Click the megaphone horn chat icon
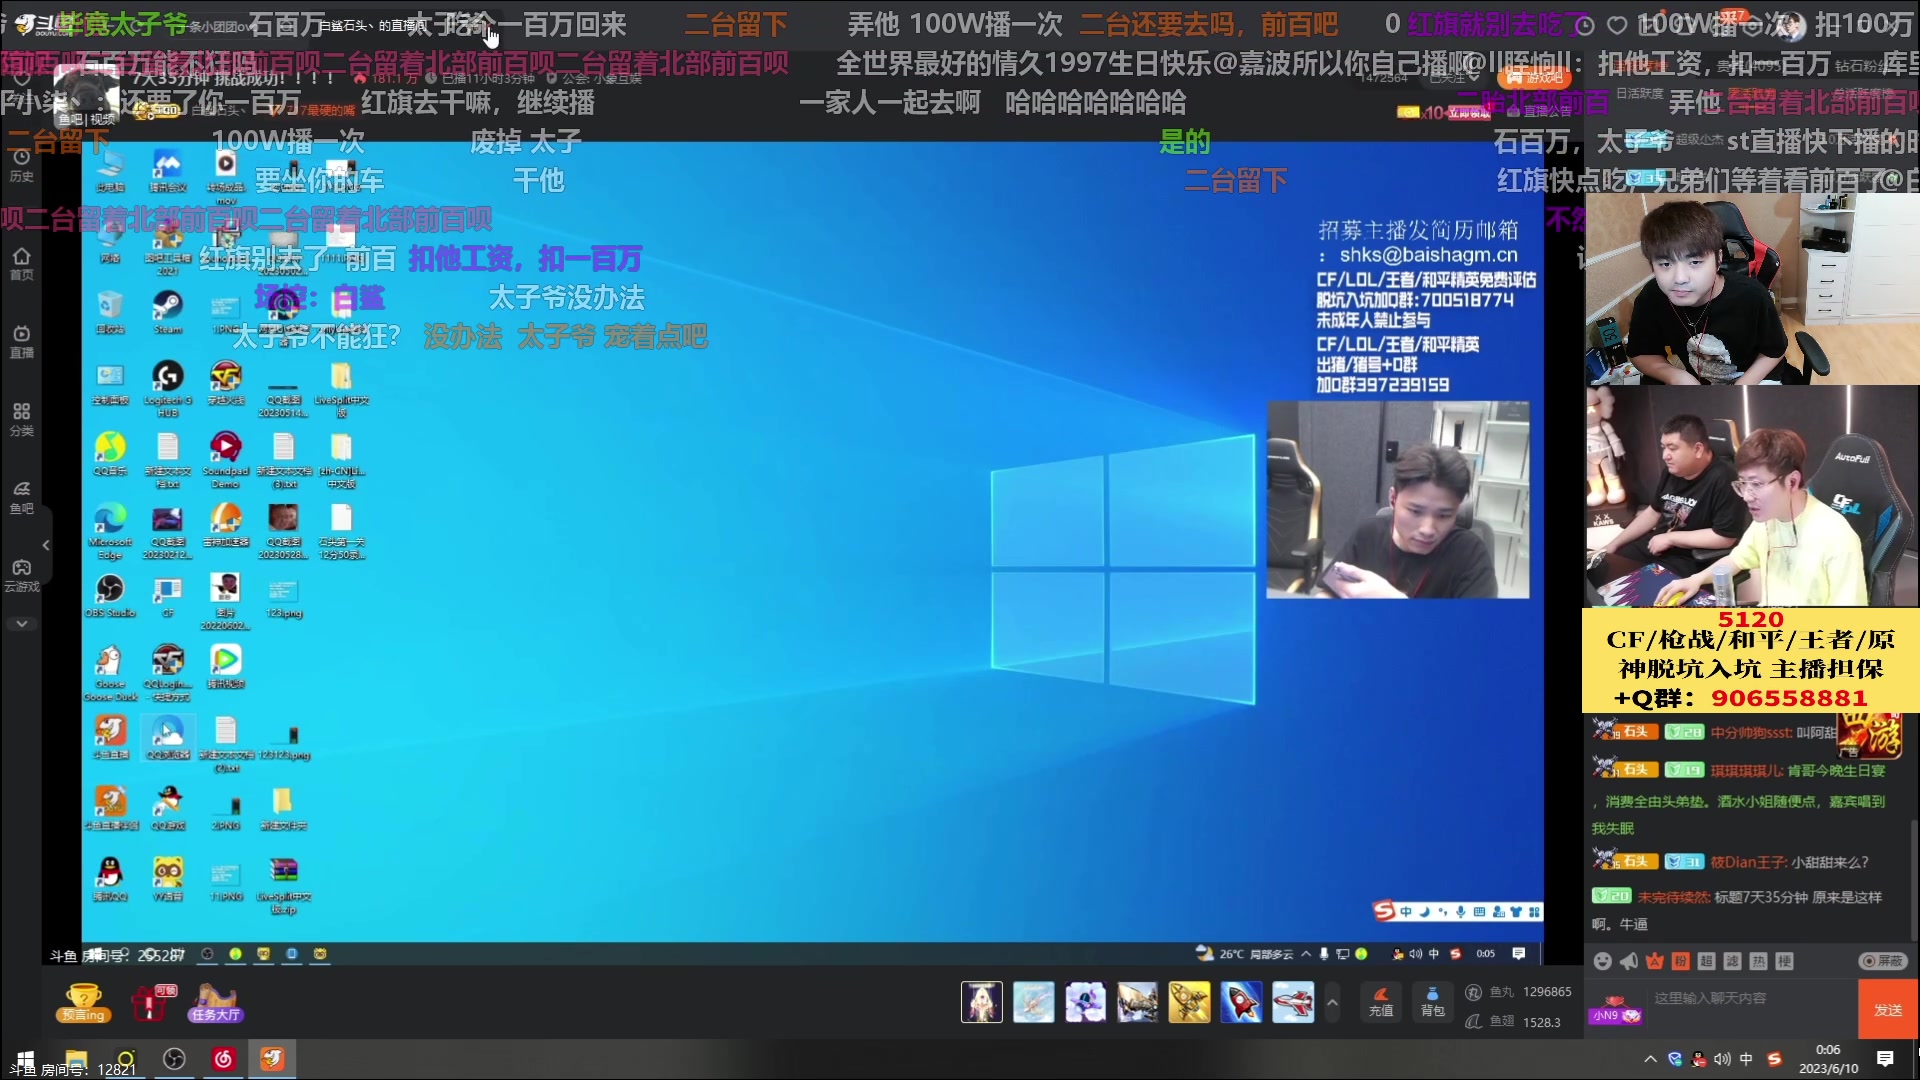 tap(1629, 961)
